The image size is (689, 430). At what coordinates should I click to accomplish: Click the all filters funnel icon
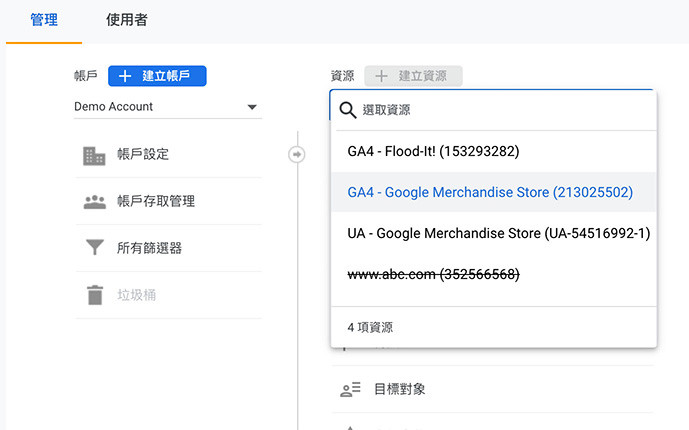(x=94, y=248)
